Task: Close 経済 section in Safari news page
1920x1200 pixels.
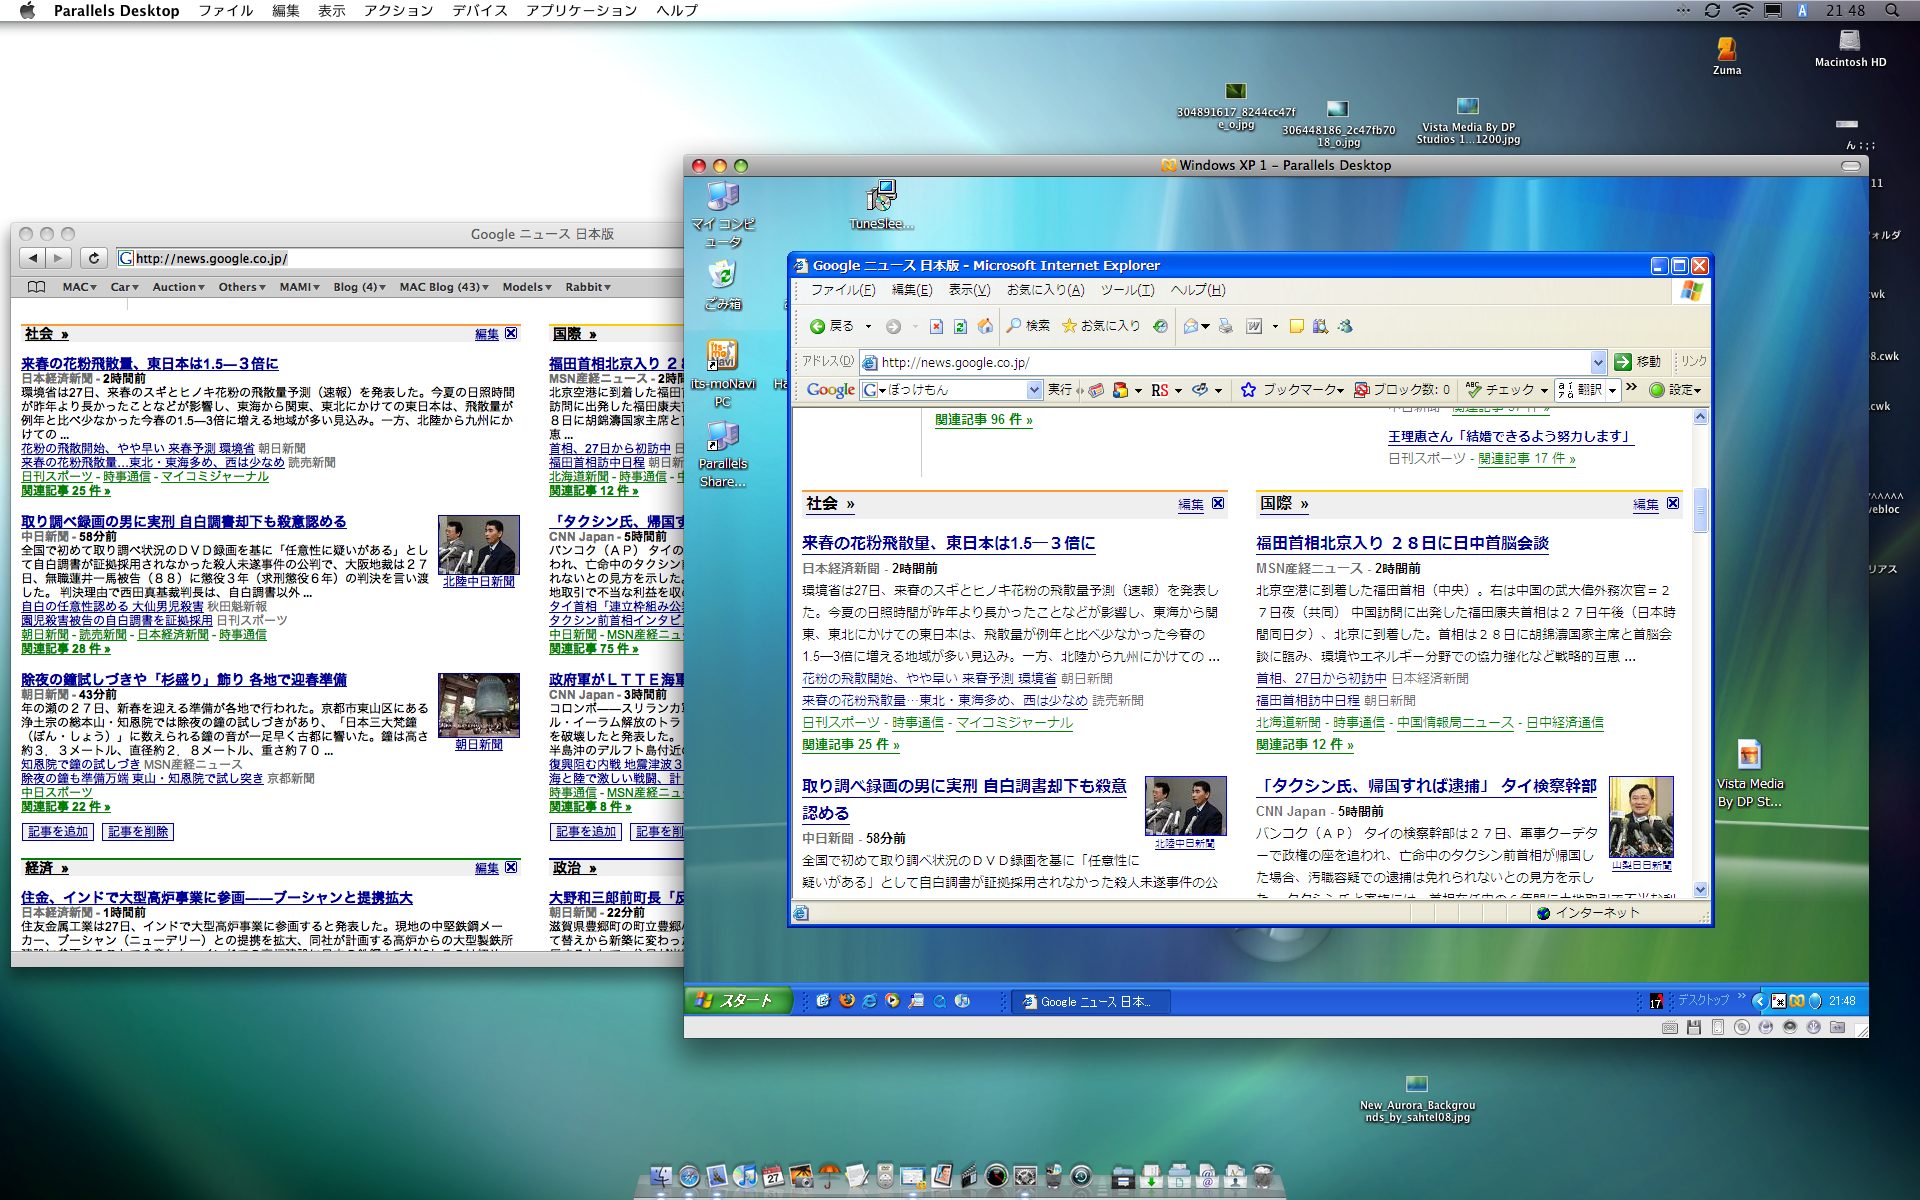Action: [x=511, y=867]
